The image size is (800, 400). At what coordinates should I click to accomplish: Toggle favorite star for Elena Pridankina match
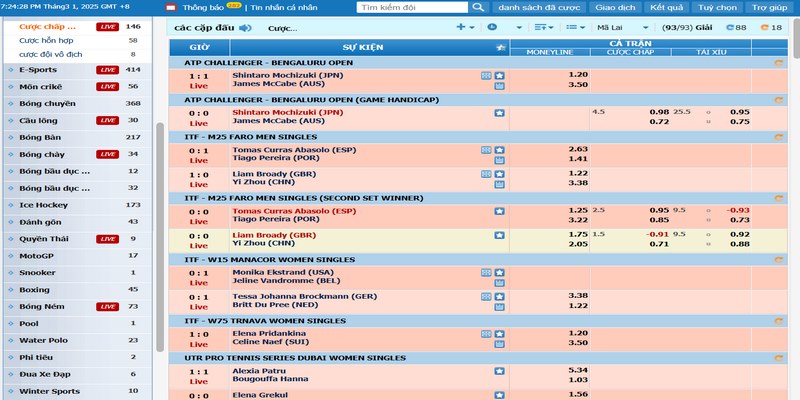pyautogui.click(x=500, y=332)
